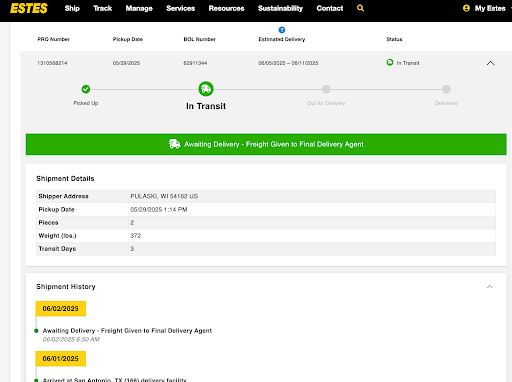
Task: Click pickup date 05/29/2025 in row
Action: (126, 63)
